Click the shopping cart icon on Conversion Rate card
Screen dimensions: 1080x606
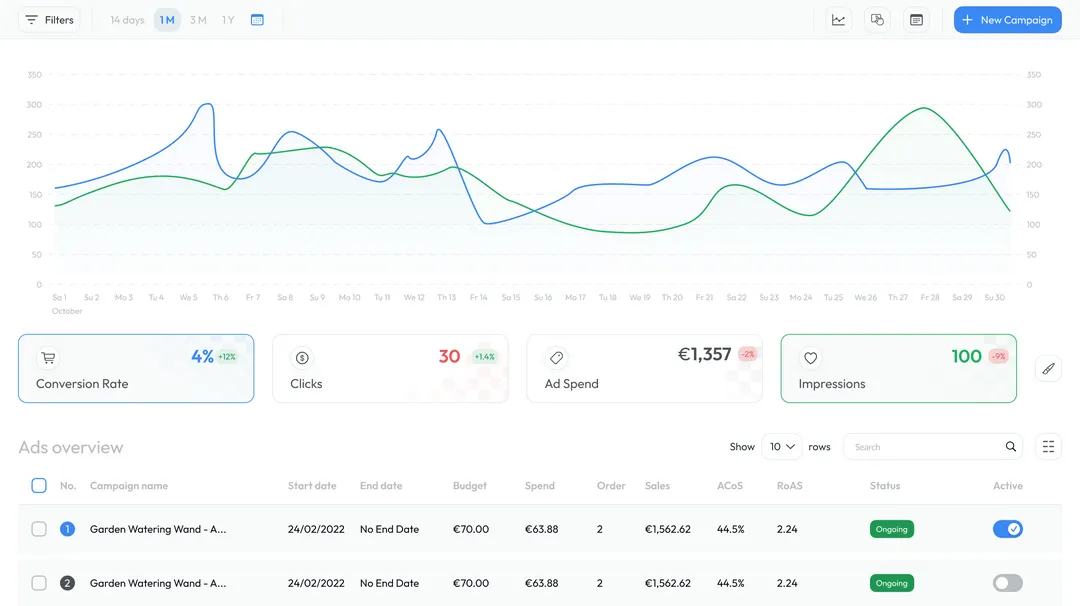[48, 357]
